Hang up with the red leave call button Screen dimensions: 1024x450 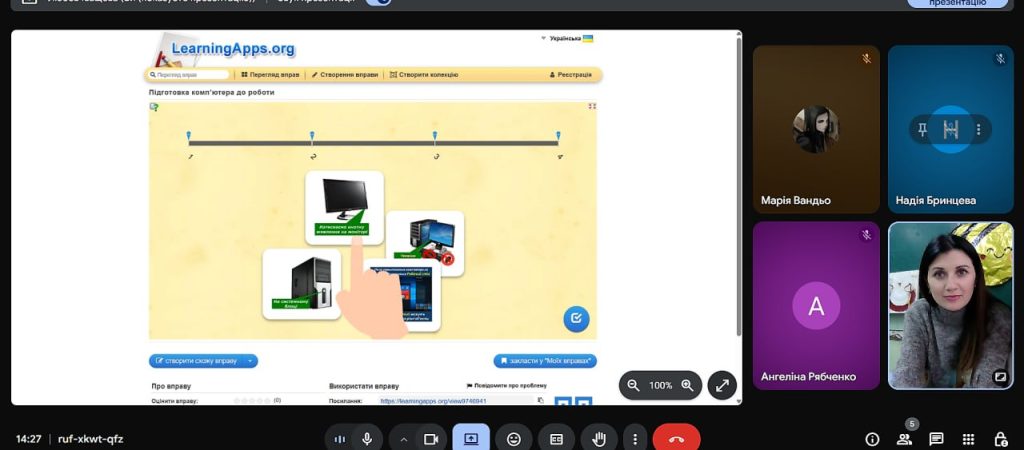click(x=676, y=439)
